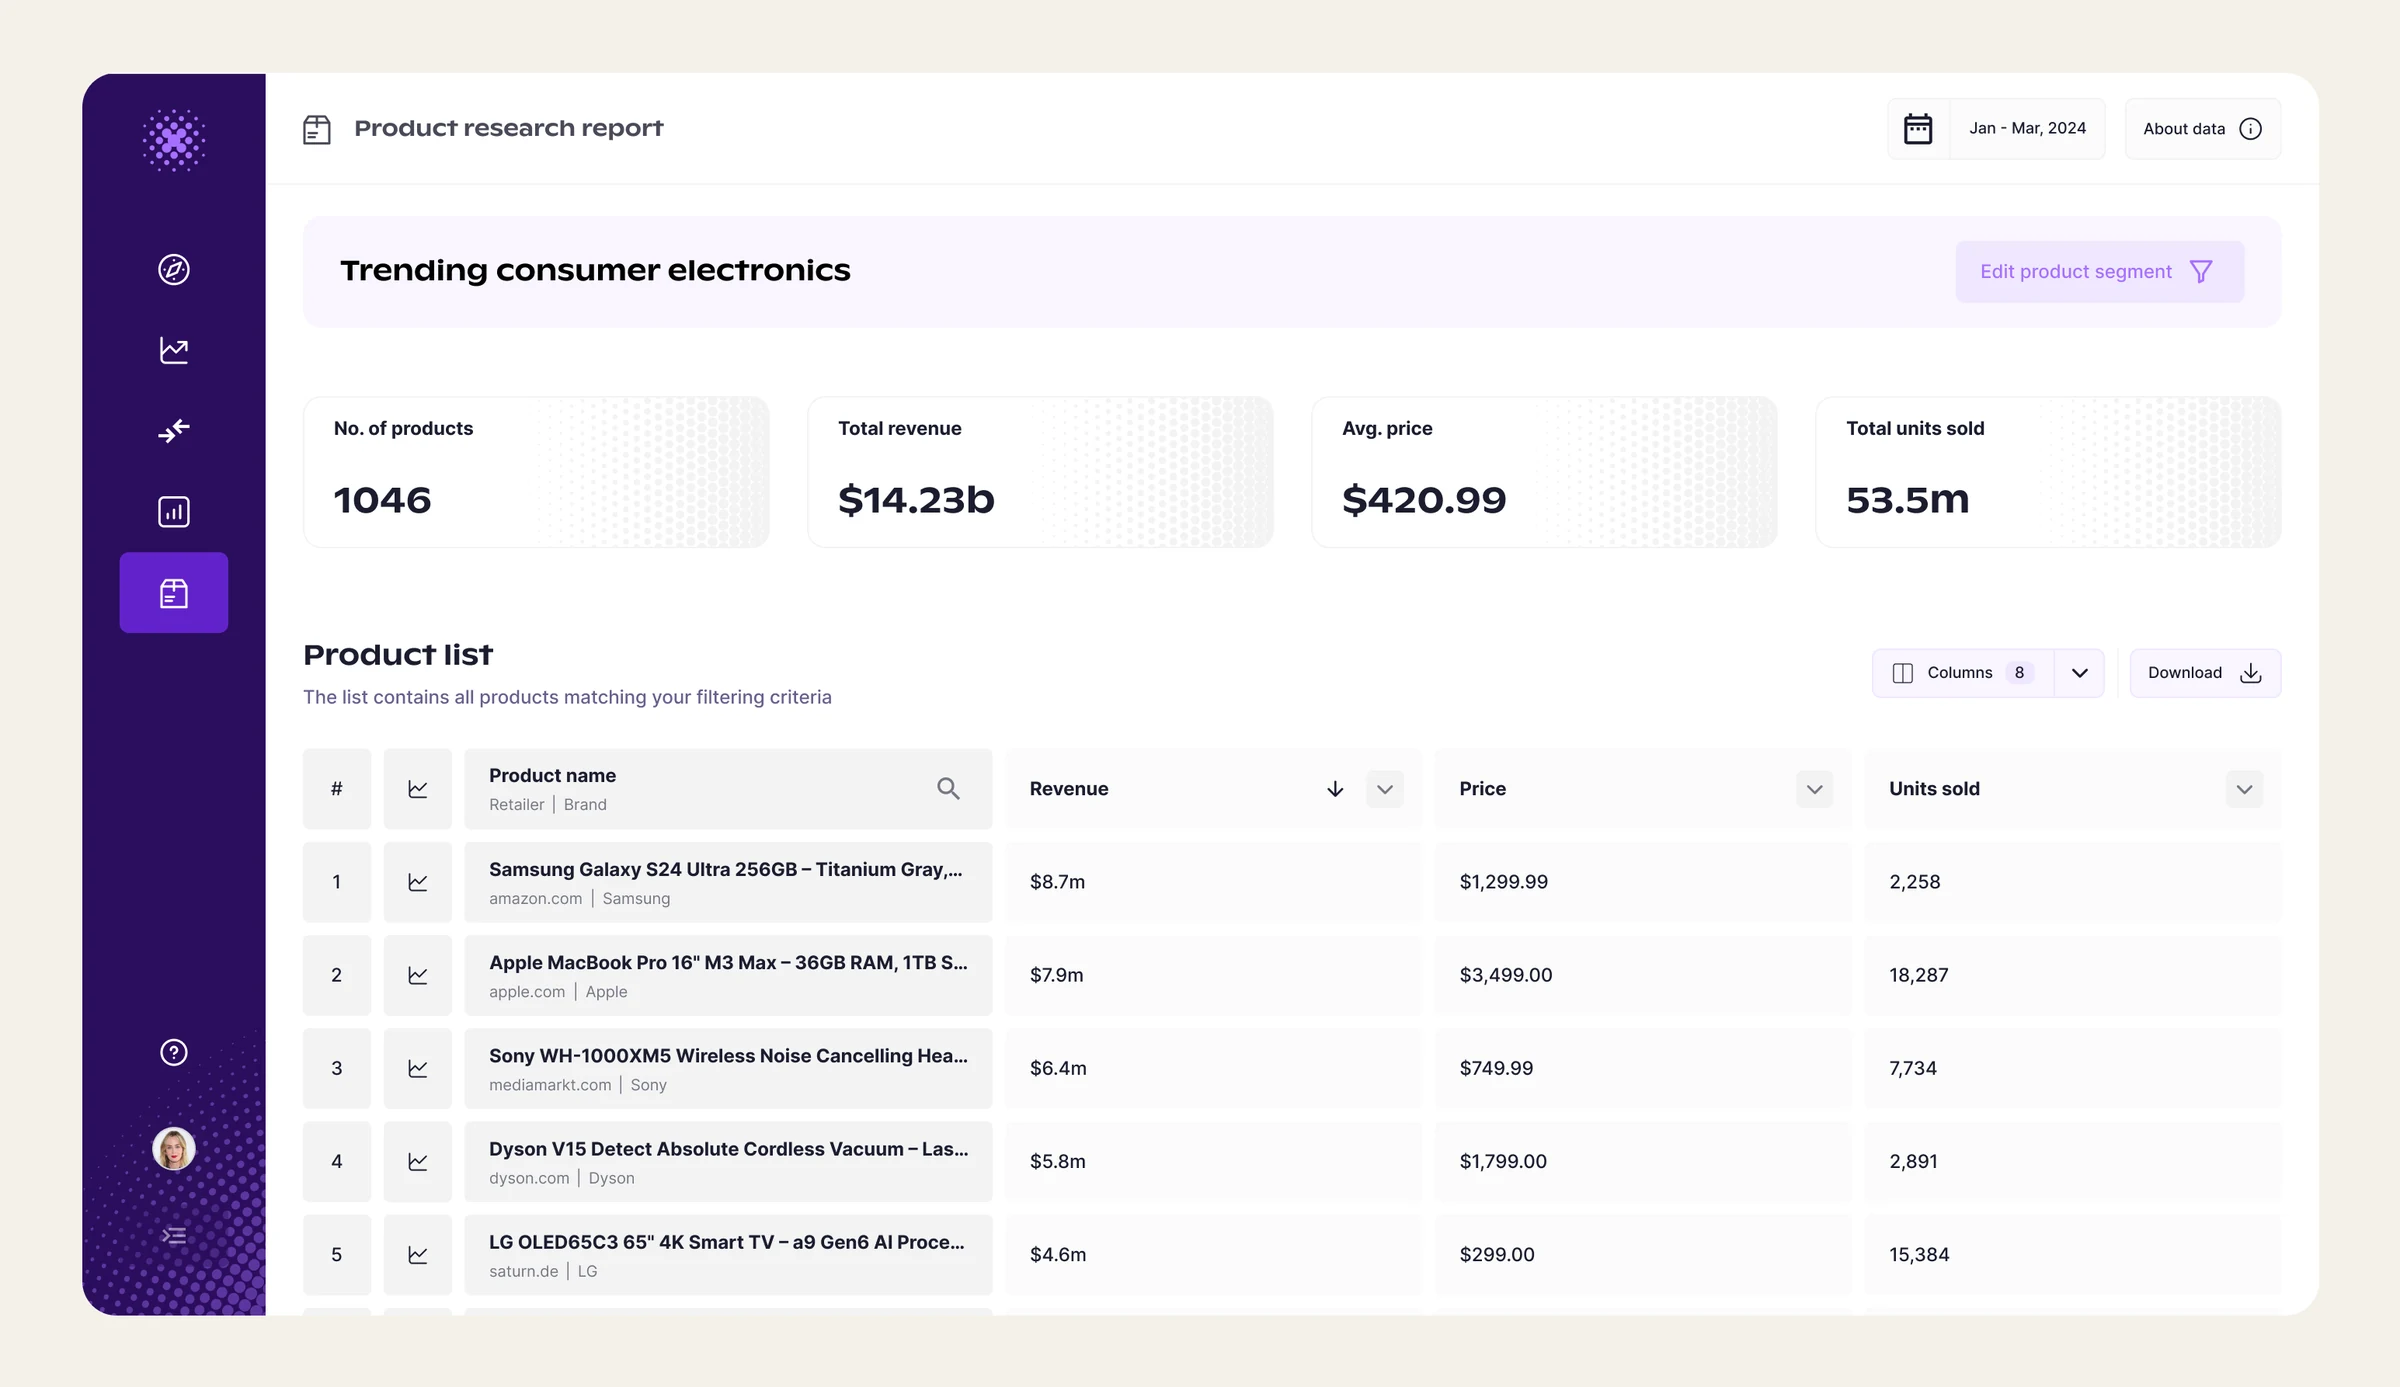Open trend chart for Apple MacBook Pro row
The image size is (2400, 1387).
[x=418, y=975]
